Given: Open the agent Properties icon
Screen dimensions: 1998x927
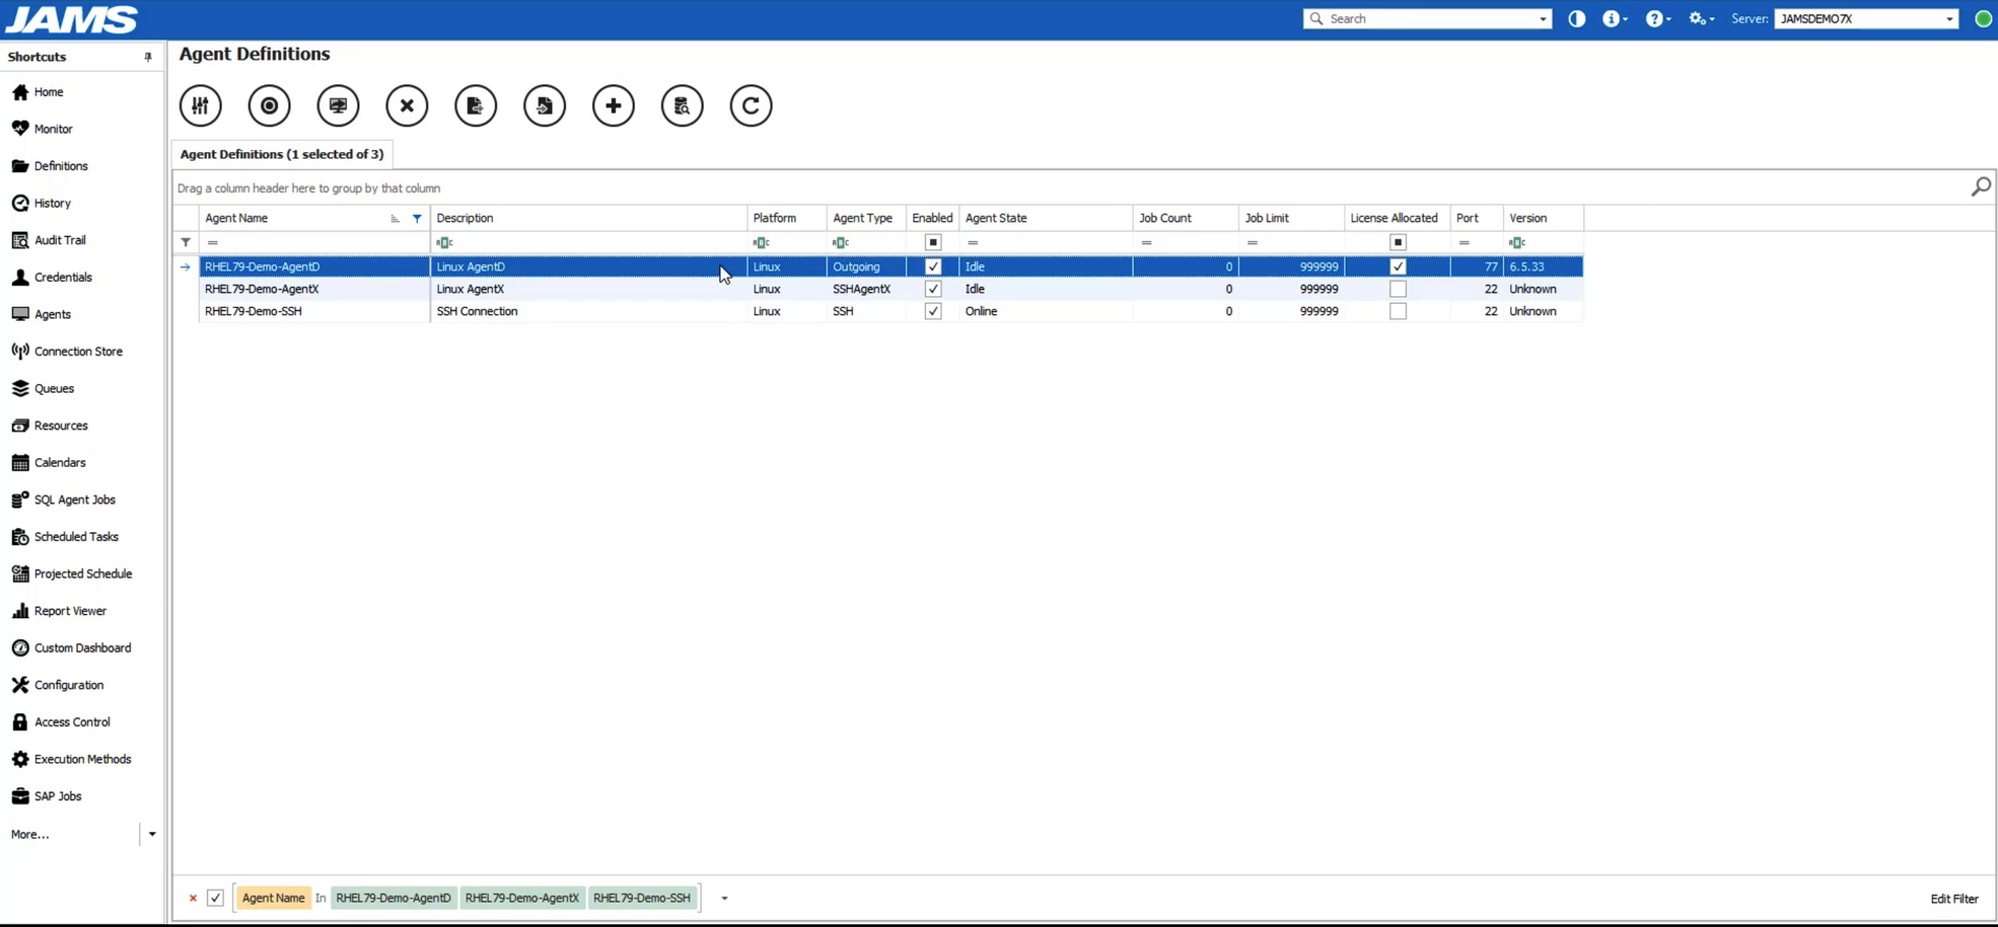Looking at the screenshot, I should (x=200, y=105).
